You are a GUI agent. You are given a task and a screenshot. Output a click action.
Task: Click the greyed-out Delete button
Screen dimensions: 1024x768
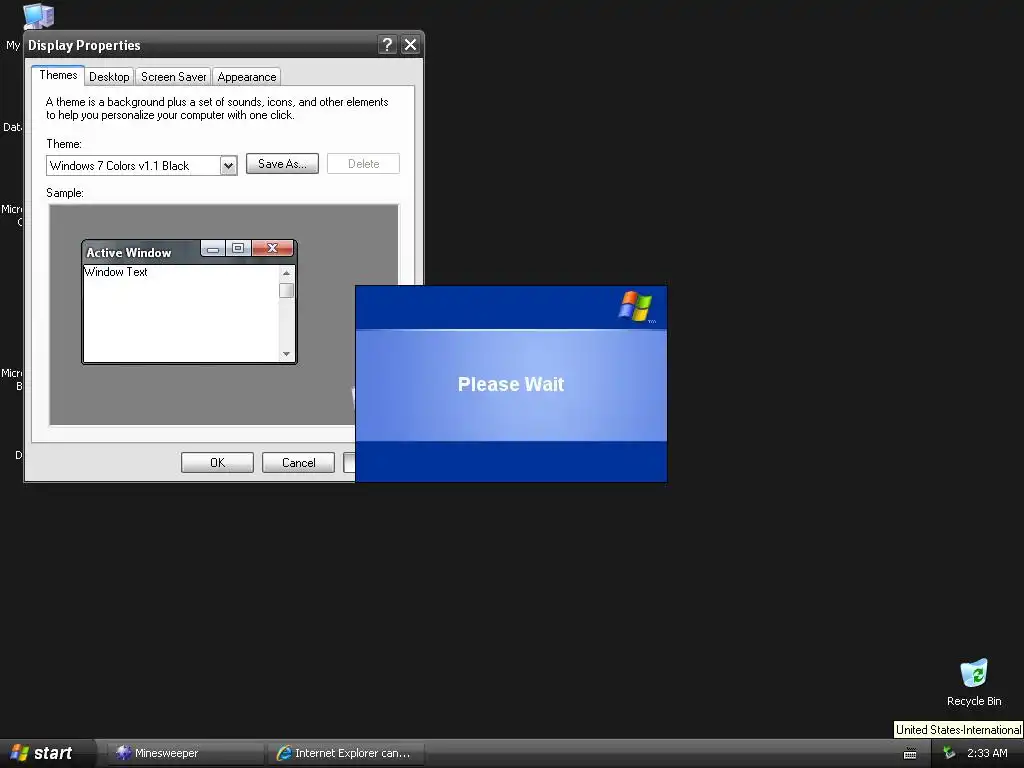pos(363,164)
